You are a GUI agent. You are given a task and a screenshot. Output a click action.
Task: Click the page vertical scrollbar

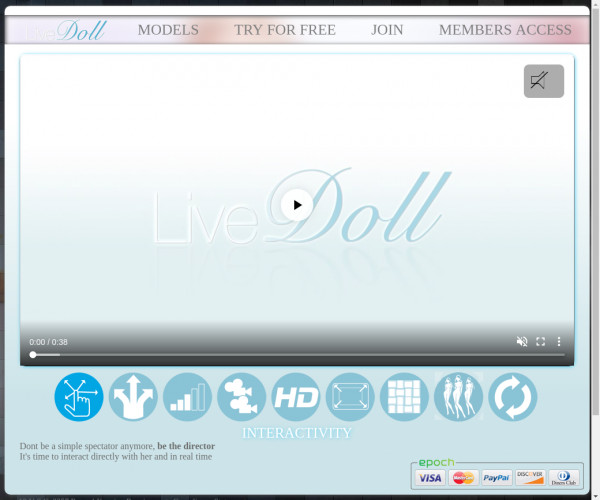click(595, 210)
